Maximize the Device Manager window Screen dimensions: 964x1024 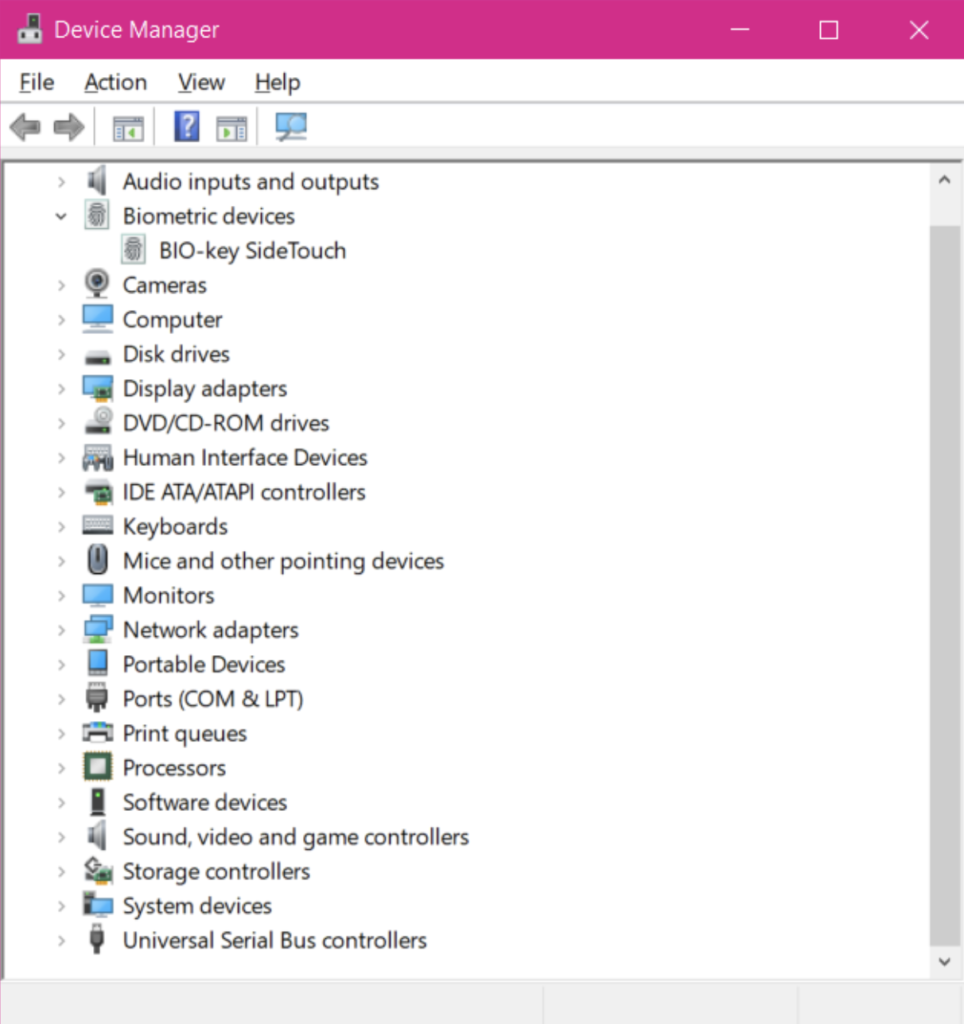829,29
